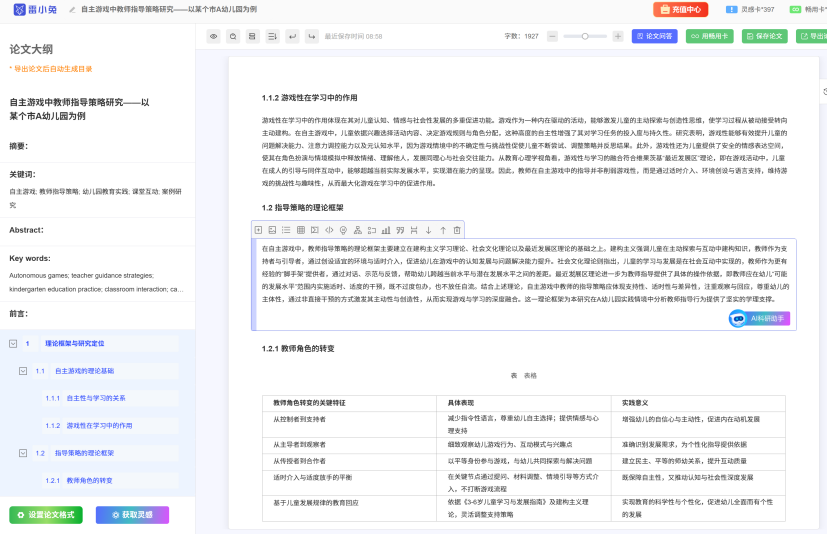Open the search magnifier tool in toolbar
This screenshot has height=534, width=827.
tap(233, 36)
